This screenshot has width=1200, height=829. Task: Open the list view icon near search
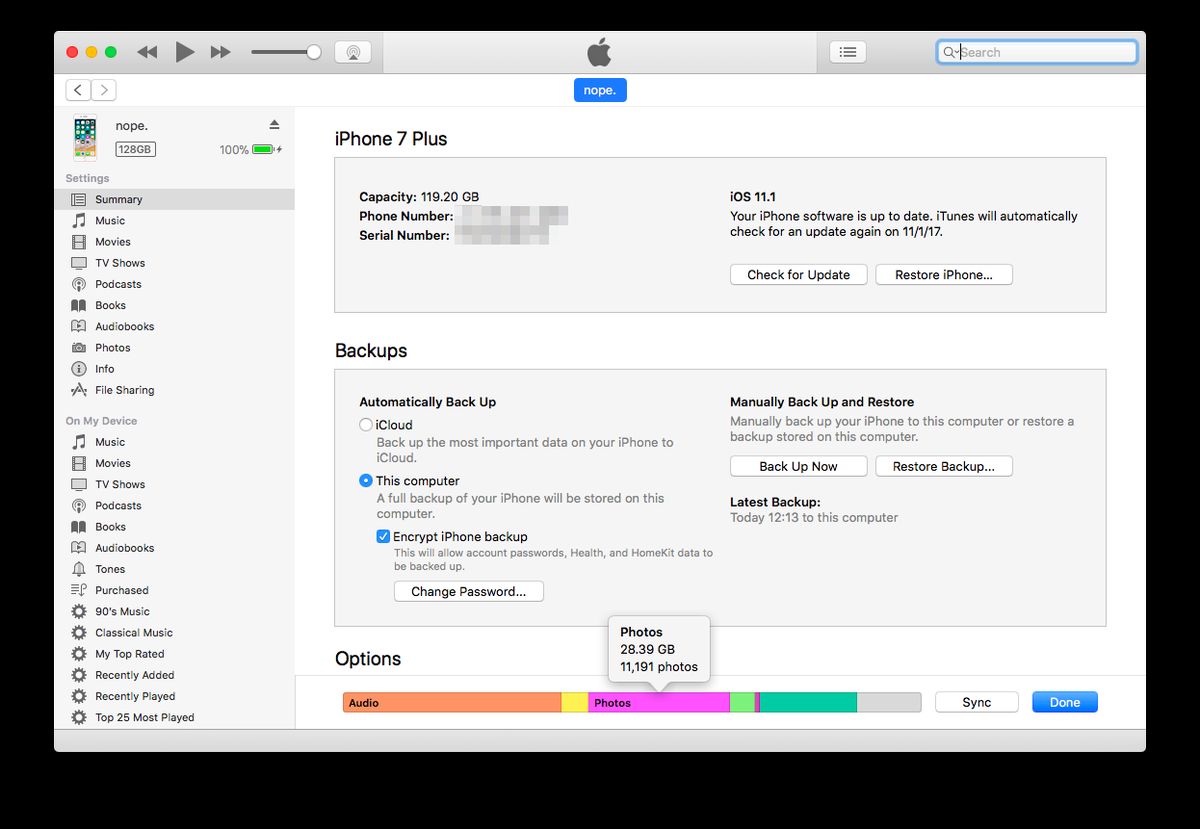coord(848,52)
